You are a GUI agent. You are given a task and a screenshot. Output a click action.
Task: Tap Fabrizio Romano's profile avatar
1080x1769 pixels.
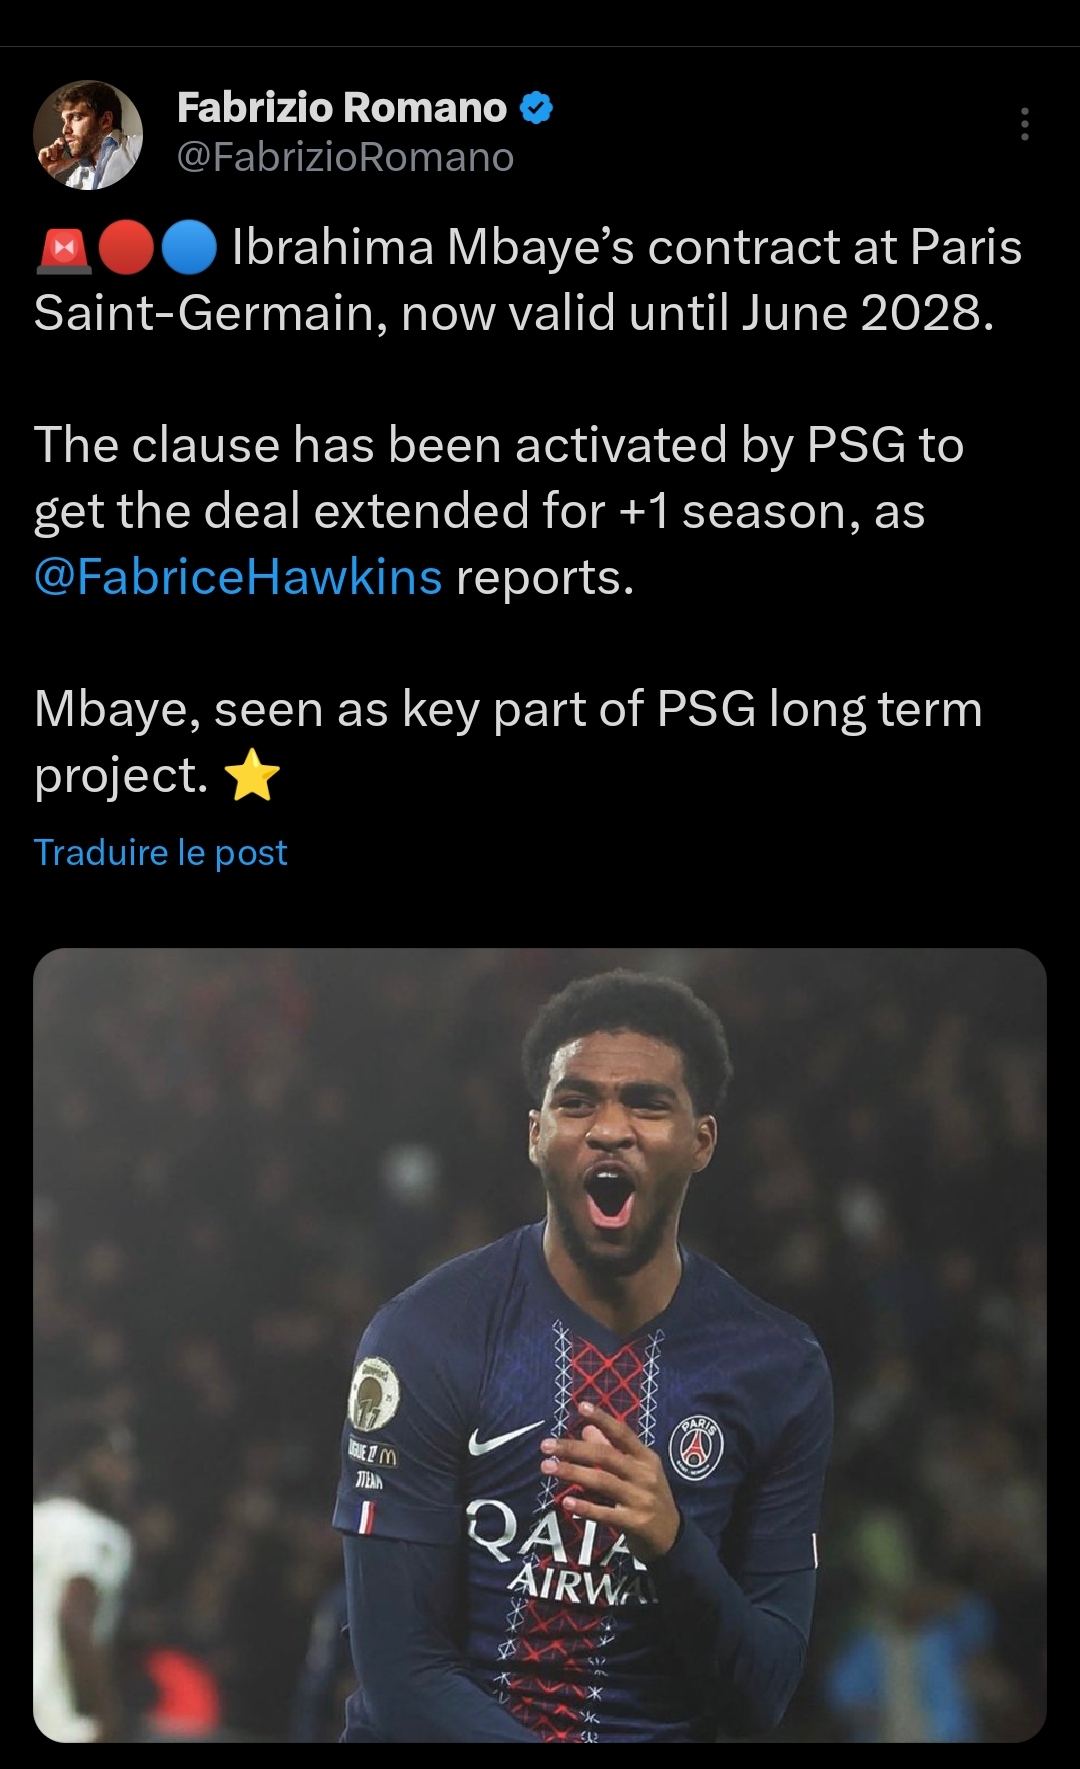pos(88,135)
